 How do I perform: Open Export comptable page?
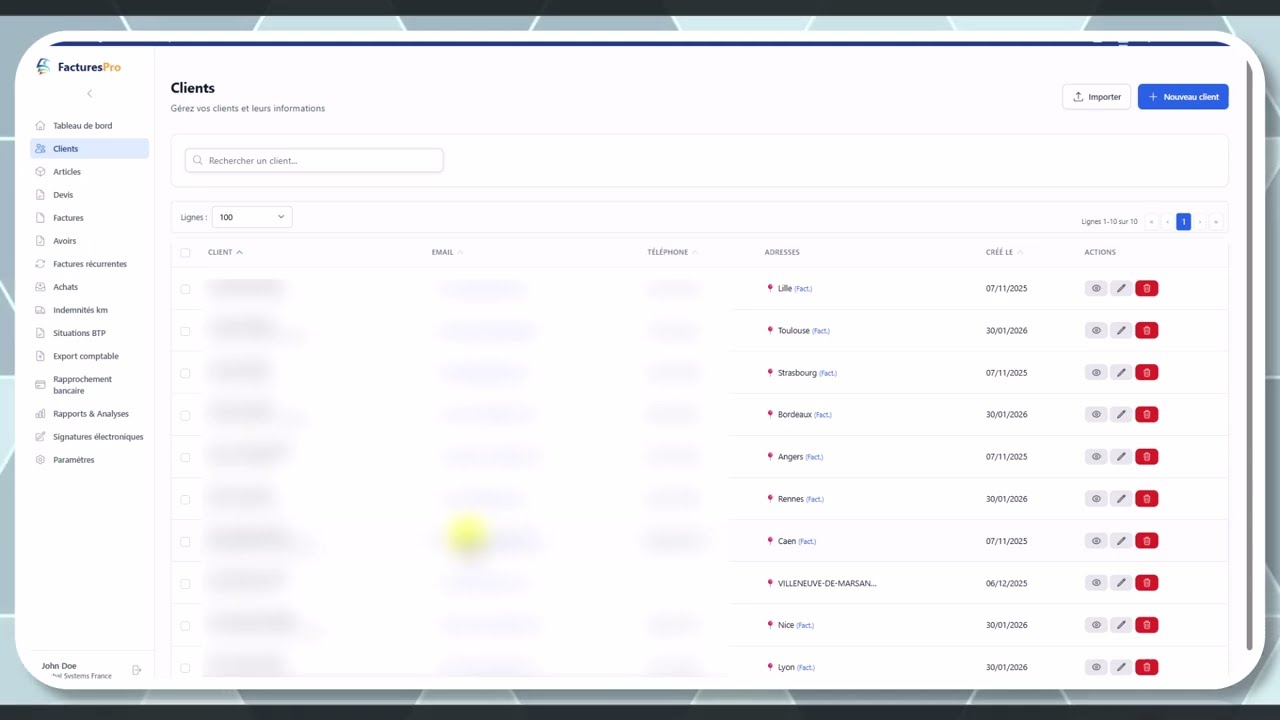[x=89, y=356]
